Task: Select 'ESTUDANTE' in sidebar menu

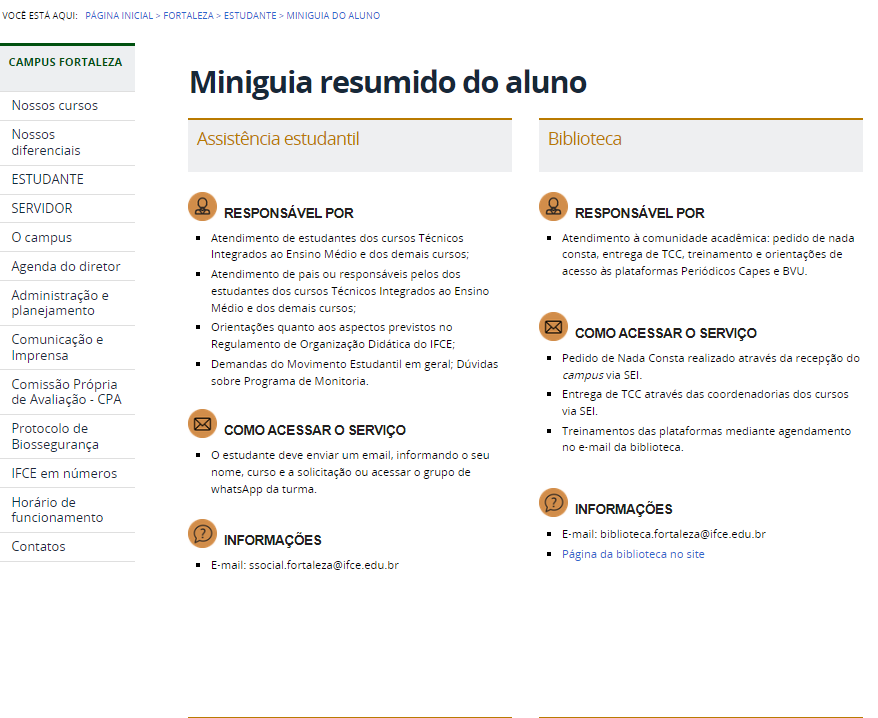Action: (x=48, y=180)
